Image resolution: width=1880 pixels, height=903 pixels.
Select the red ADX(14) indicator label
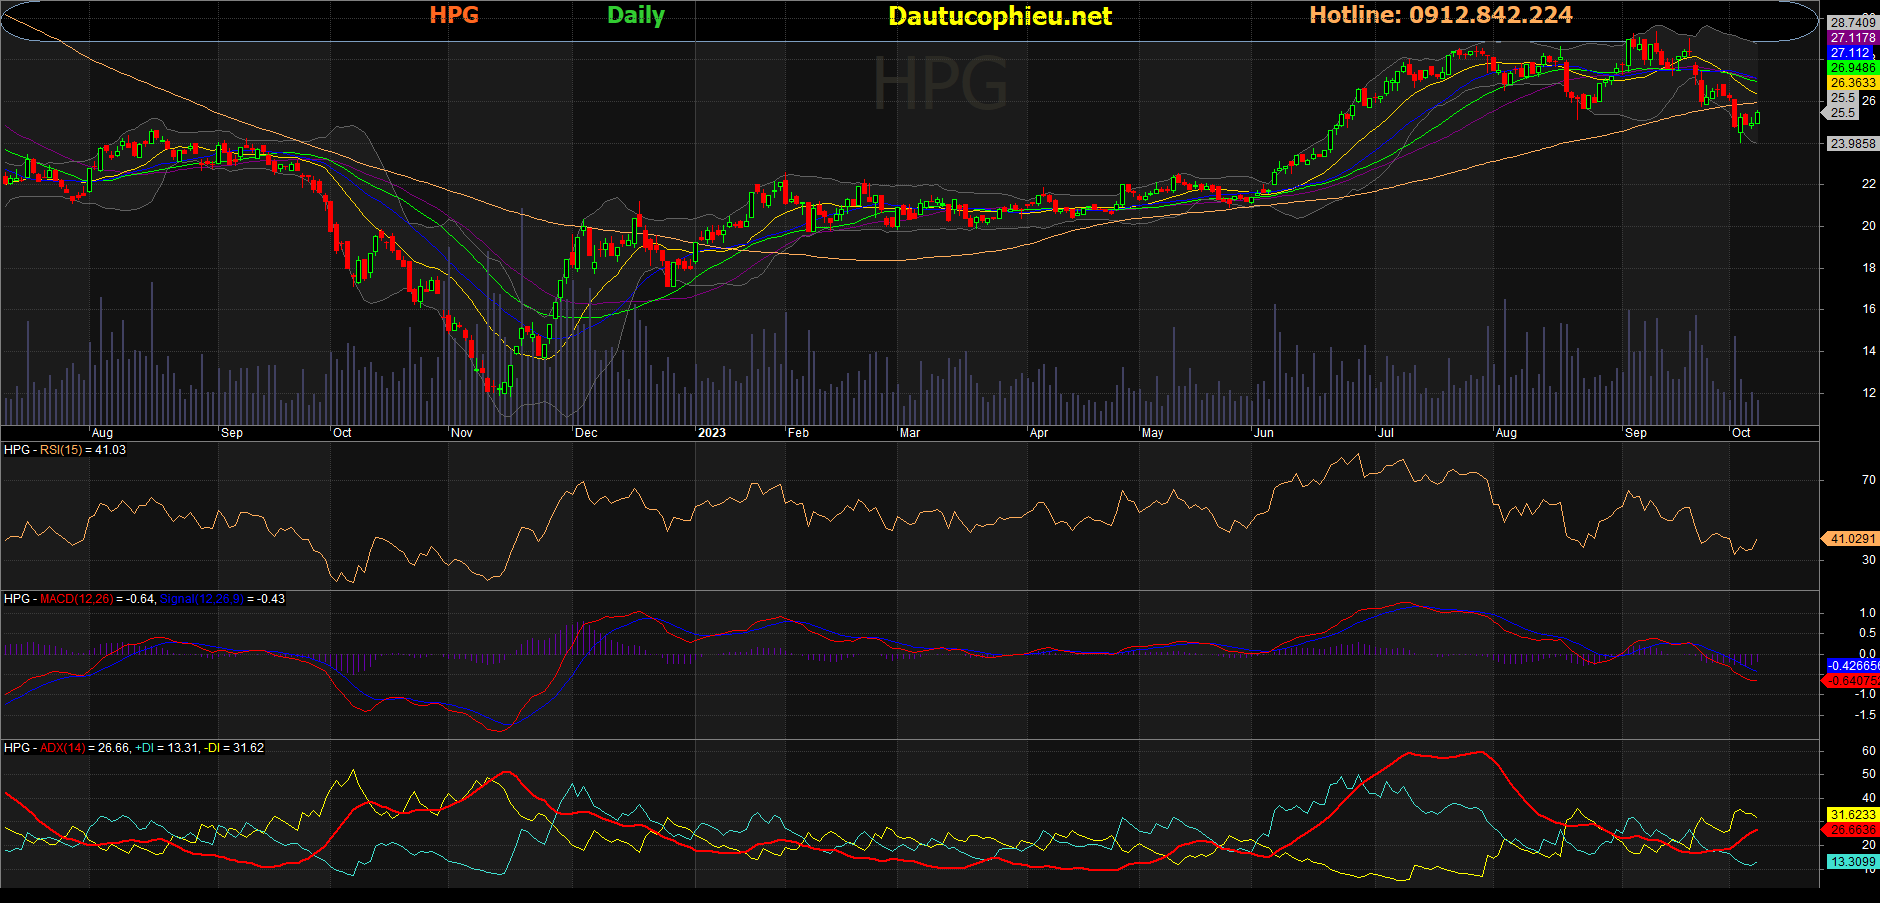(63, 748)
